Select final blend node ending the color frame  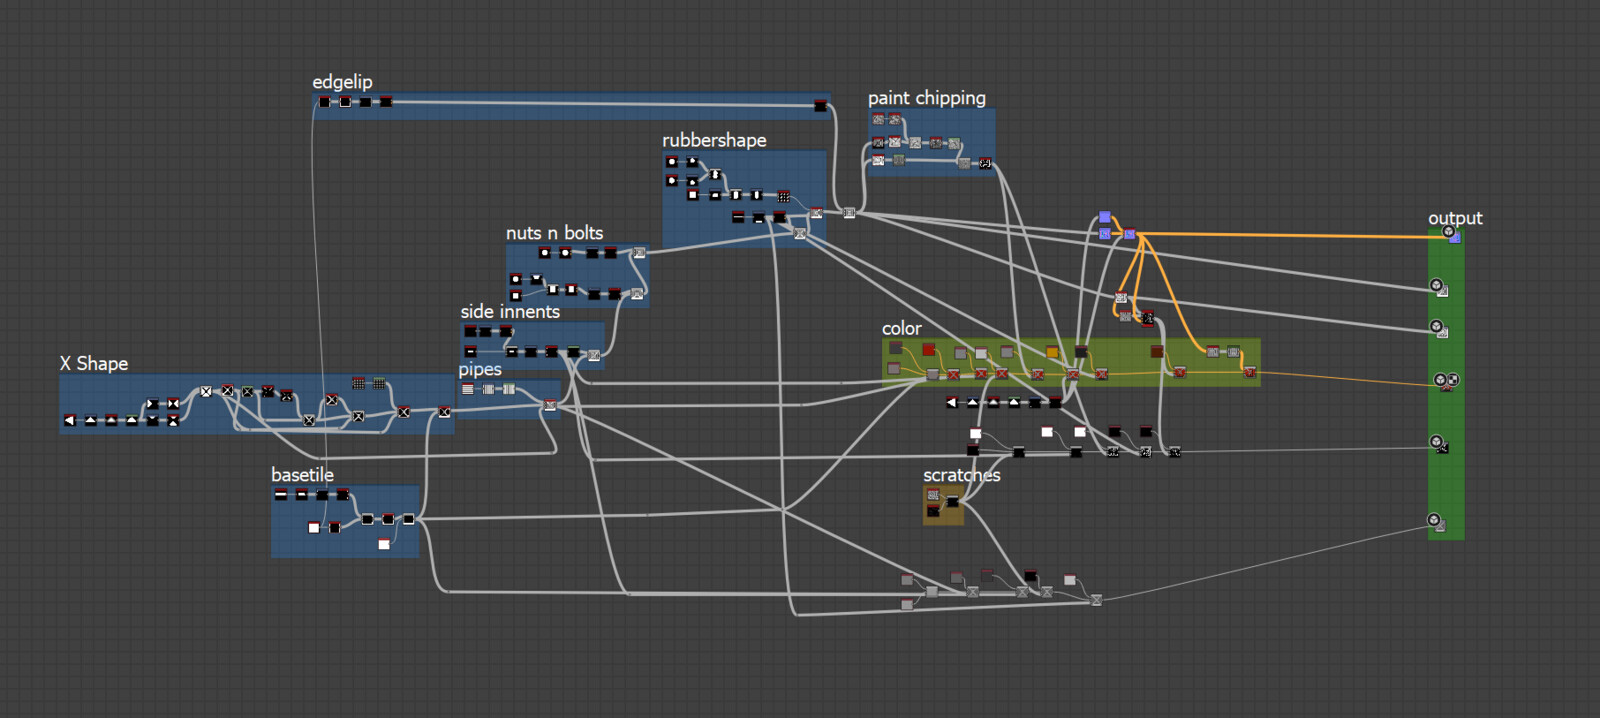[x=1249, y=372]
